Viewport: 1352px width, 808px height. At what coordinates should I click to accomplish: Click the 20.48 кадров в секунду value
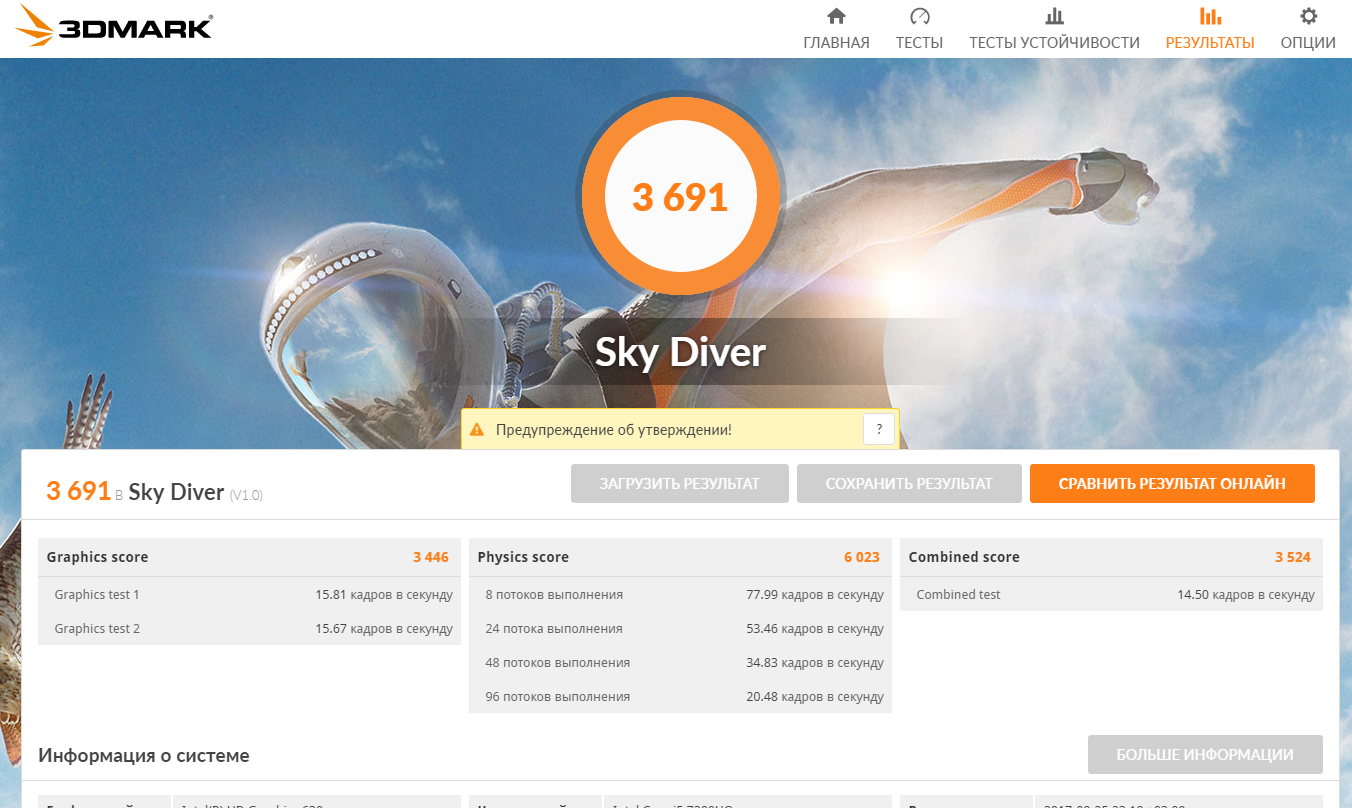pyautogui.click(x=815, y=697)
